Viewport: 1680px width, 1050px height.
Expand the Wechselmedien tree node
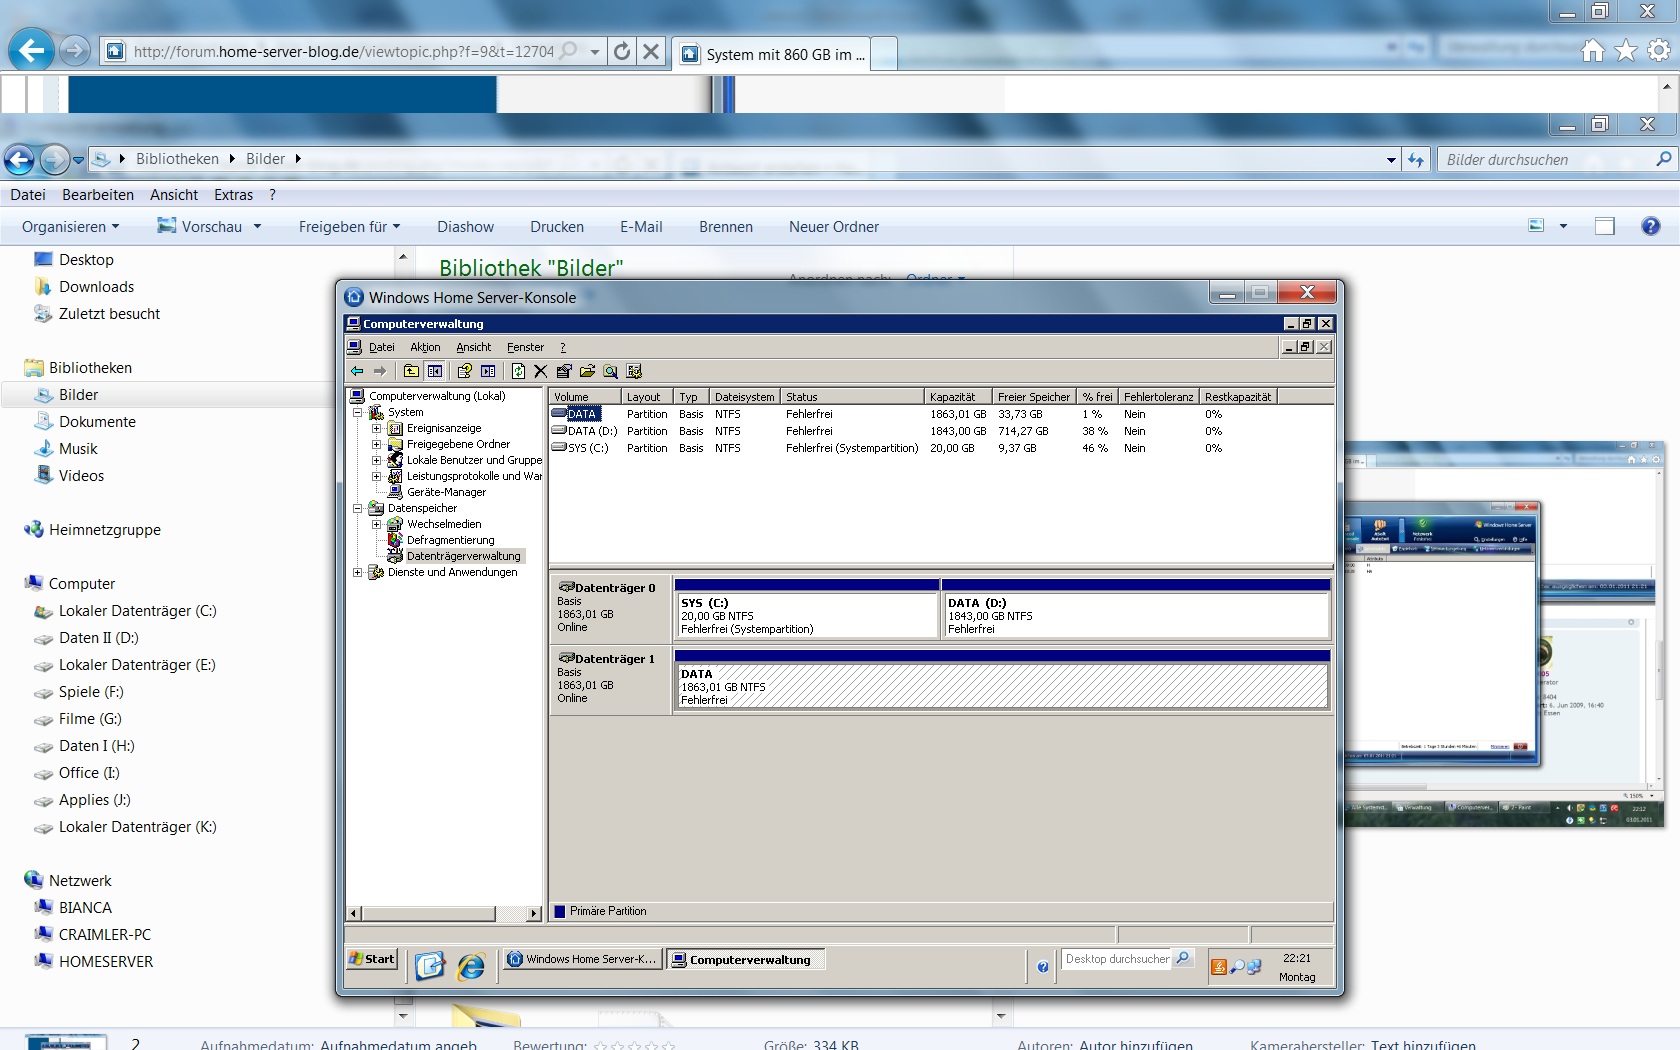[x=376, y=524]
